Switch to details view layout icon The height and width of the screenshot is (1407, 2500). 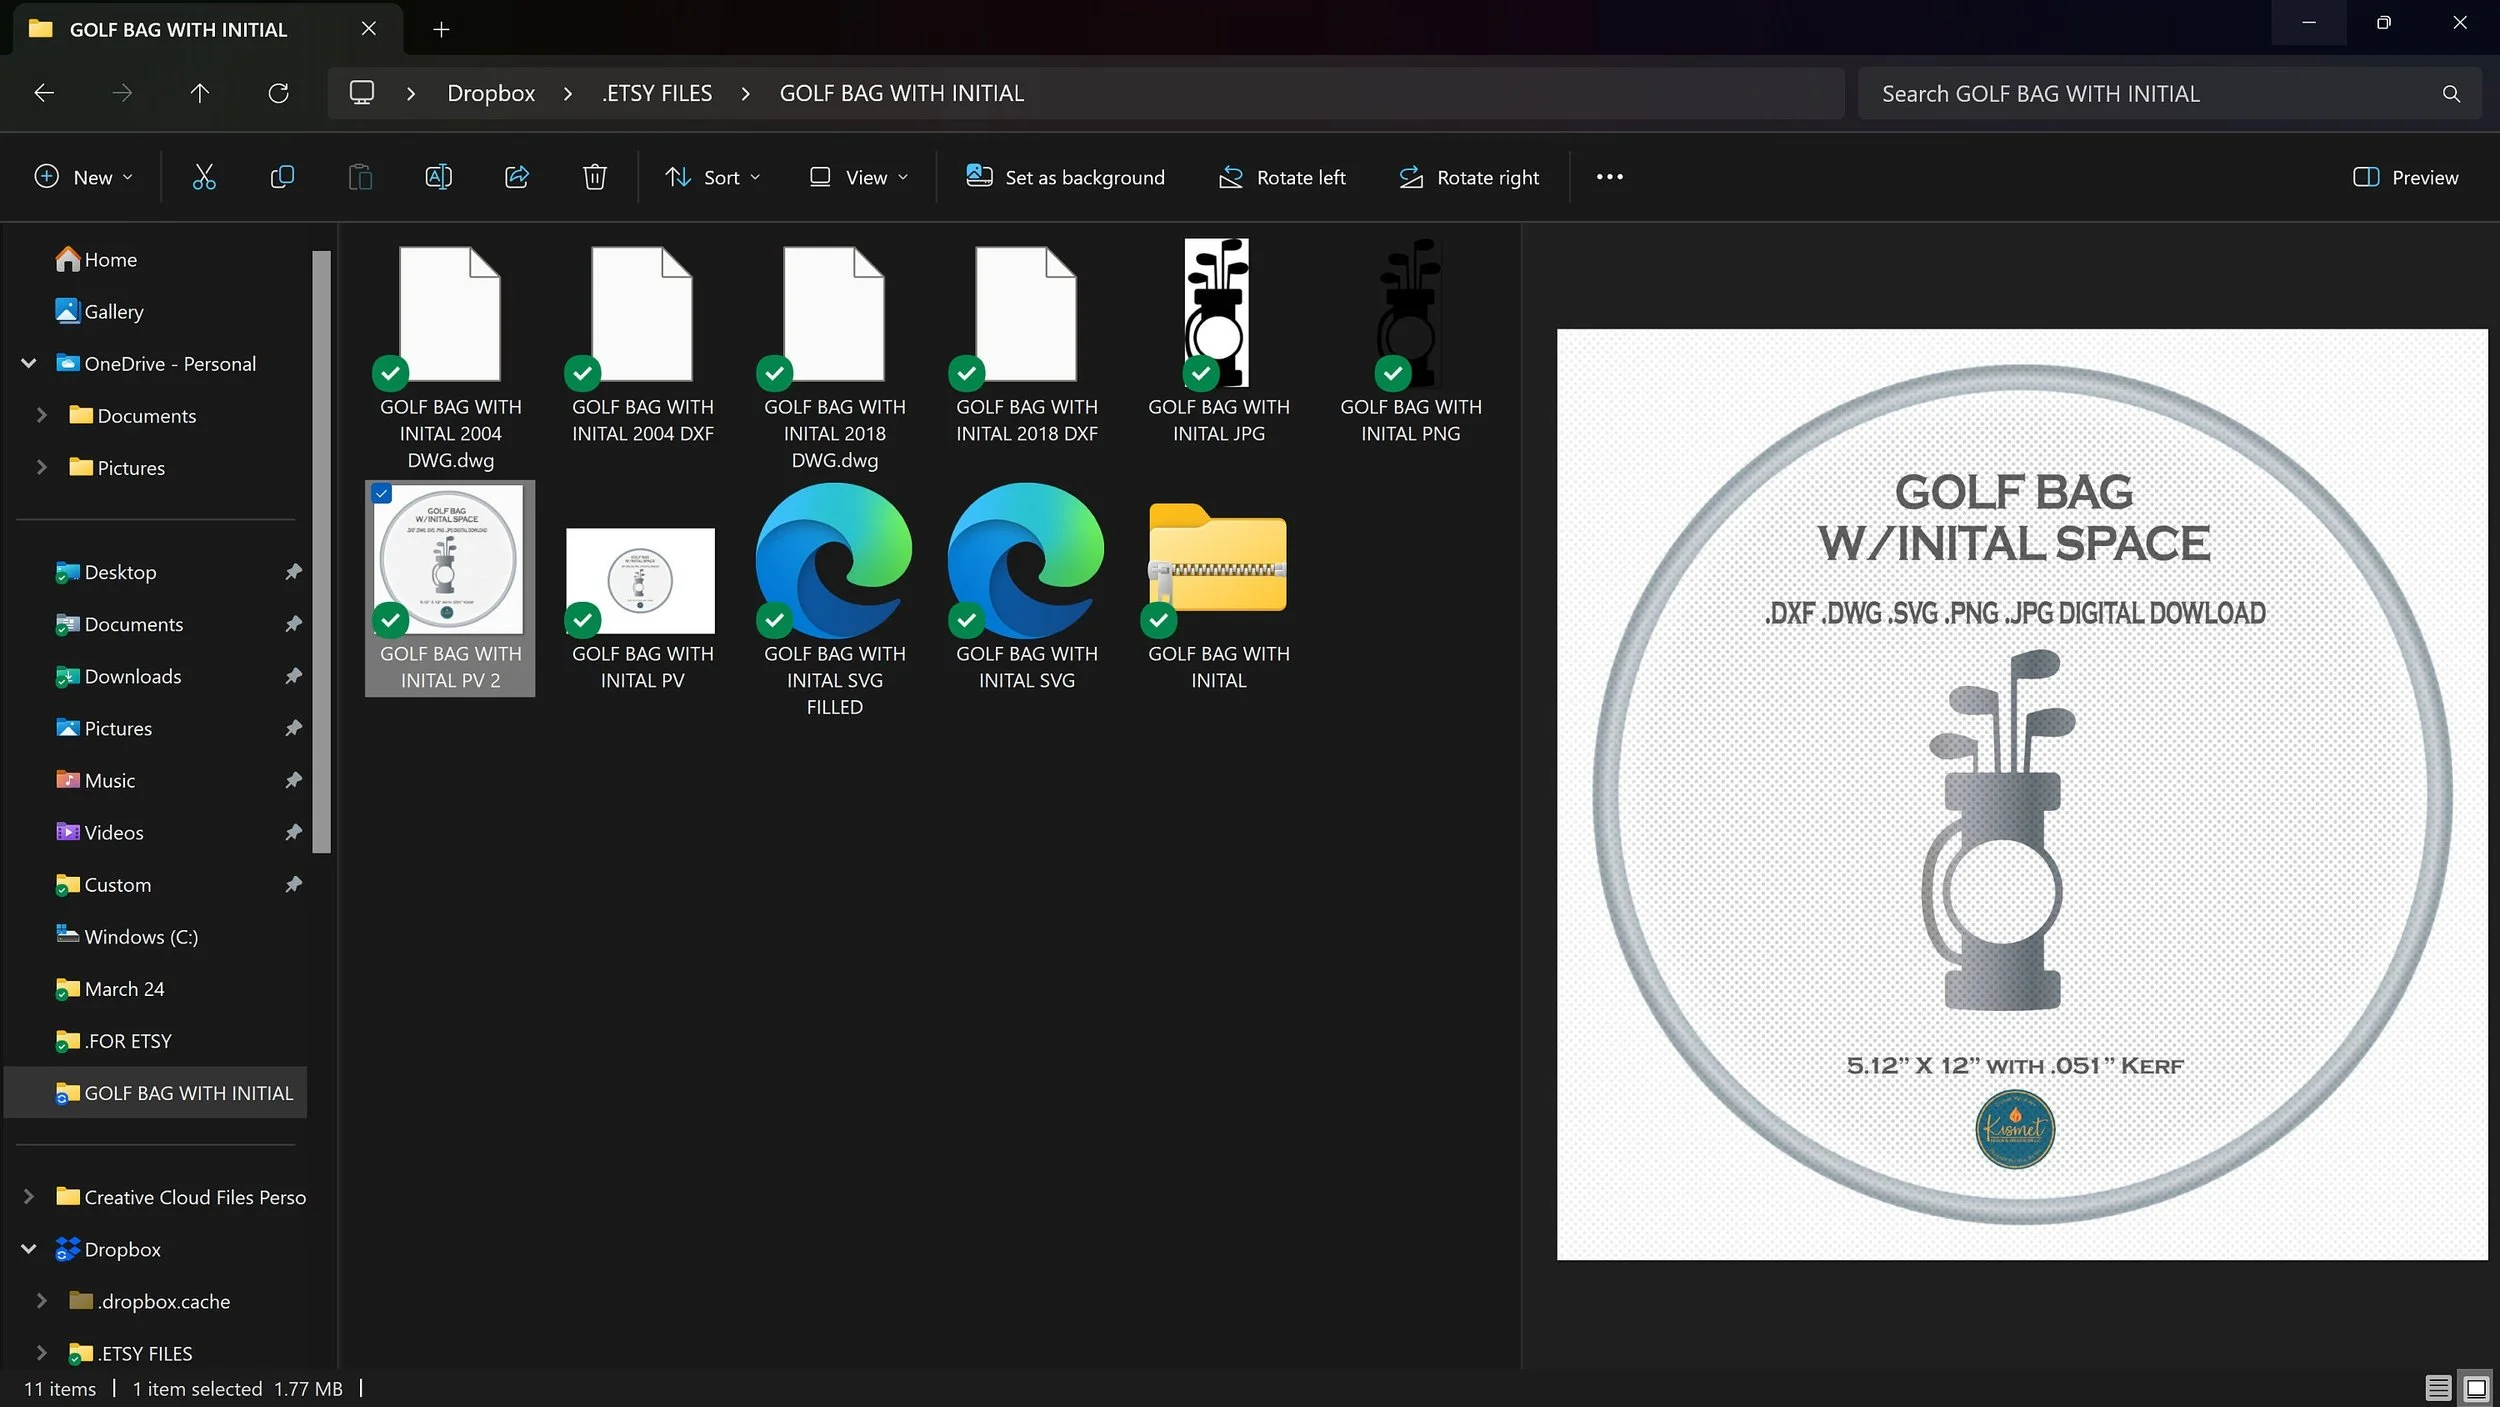click(x=2437, y=1388)
